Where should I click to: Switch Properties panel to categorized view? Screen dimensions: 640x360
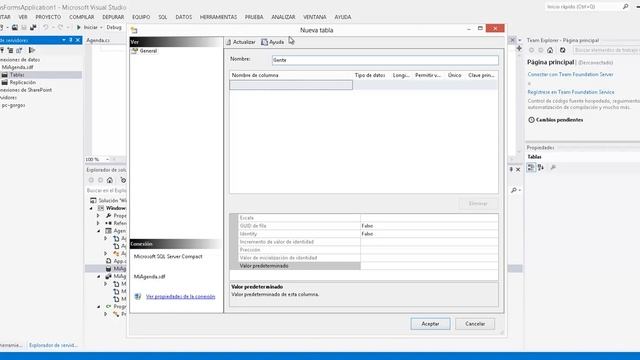pyautogui.click(x=531, y=167)
